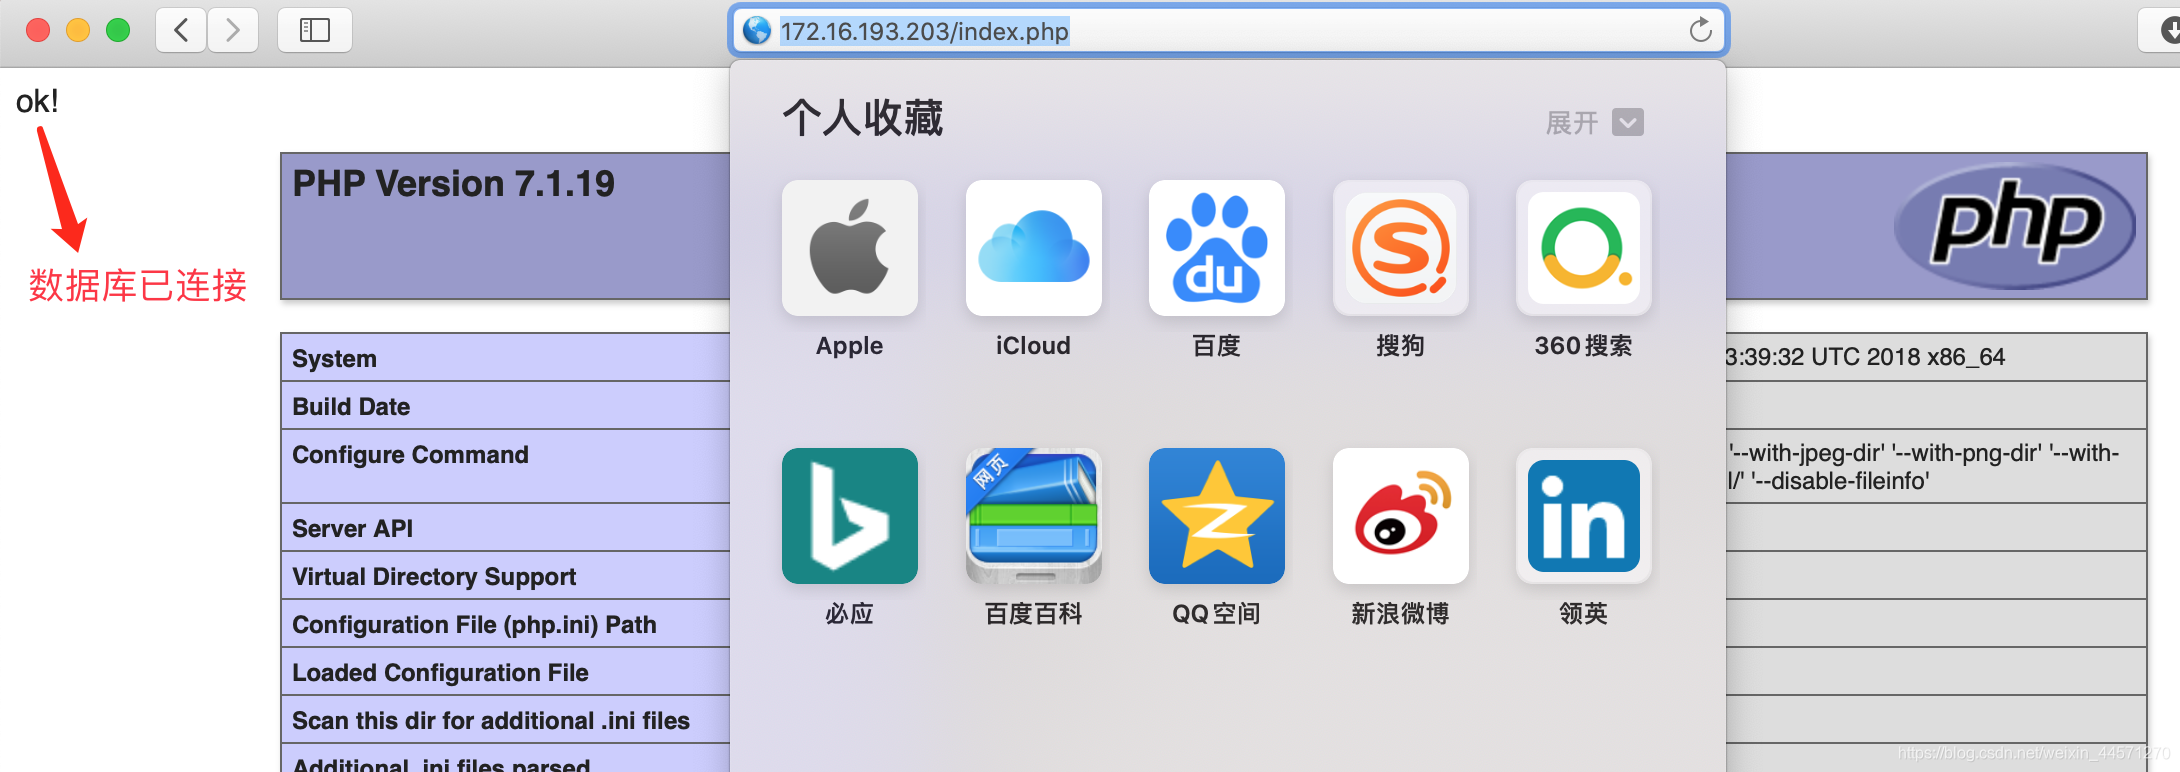
Task: Click the globe icon in address bar
Action: 757,31
